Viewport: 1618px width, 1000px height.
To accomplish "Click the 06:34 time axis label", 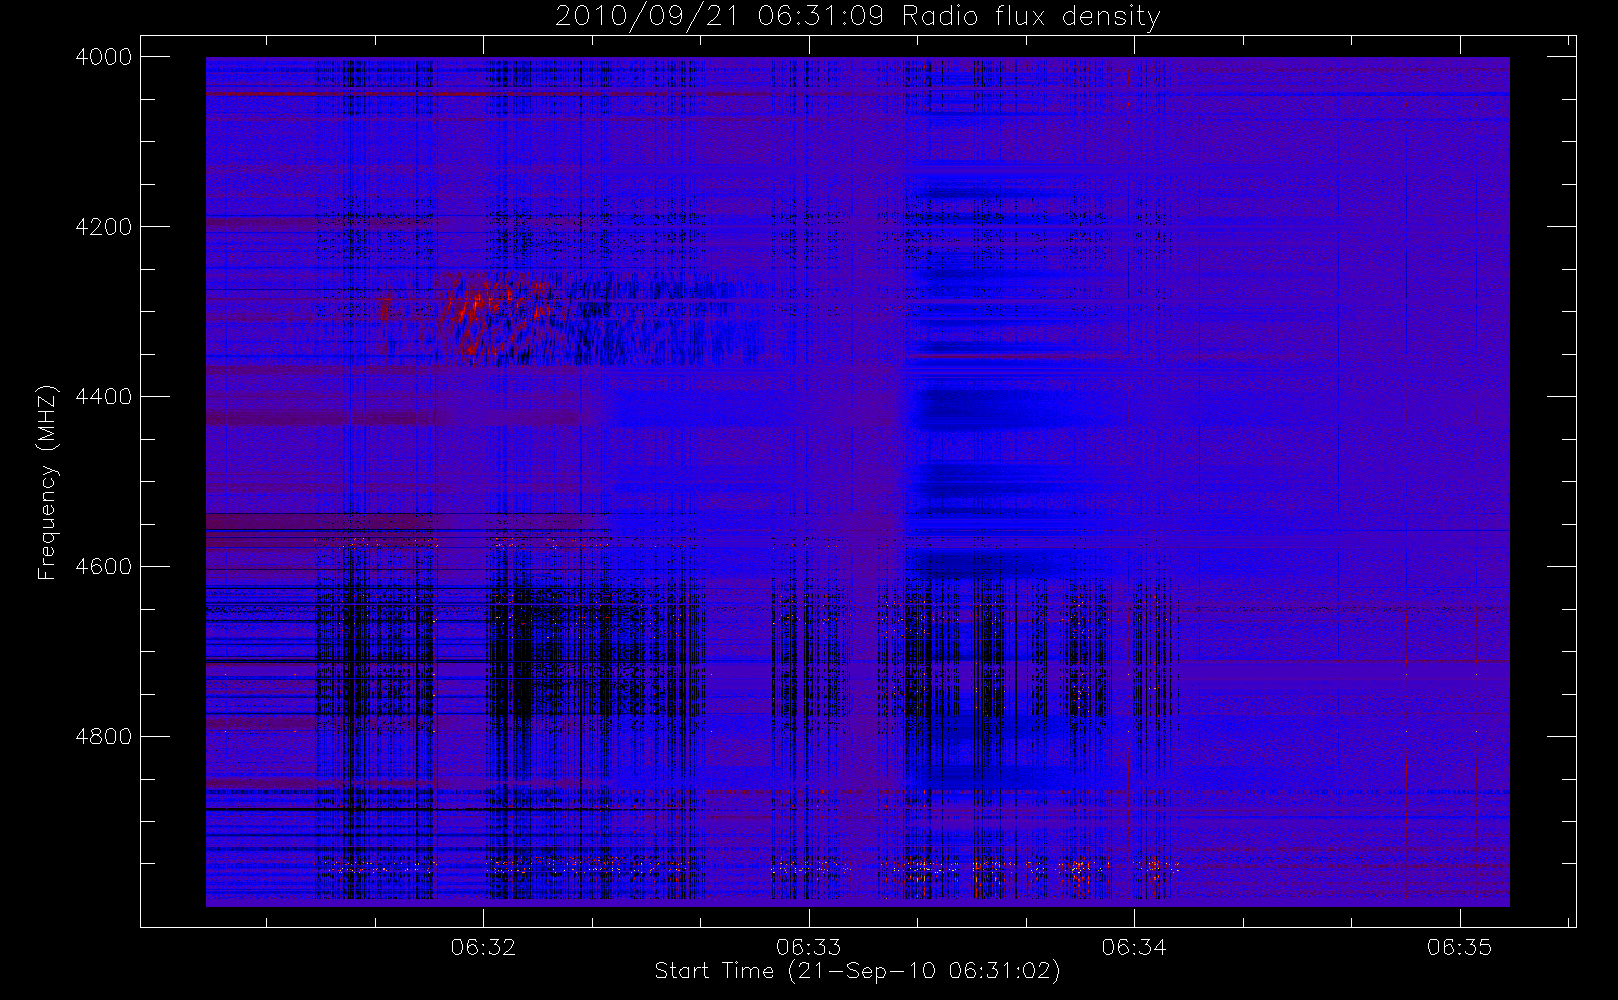I will click(x=1134, y=947).
